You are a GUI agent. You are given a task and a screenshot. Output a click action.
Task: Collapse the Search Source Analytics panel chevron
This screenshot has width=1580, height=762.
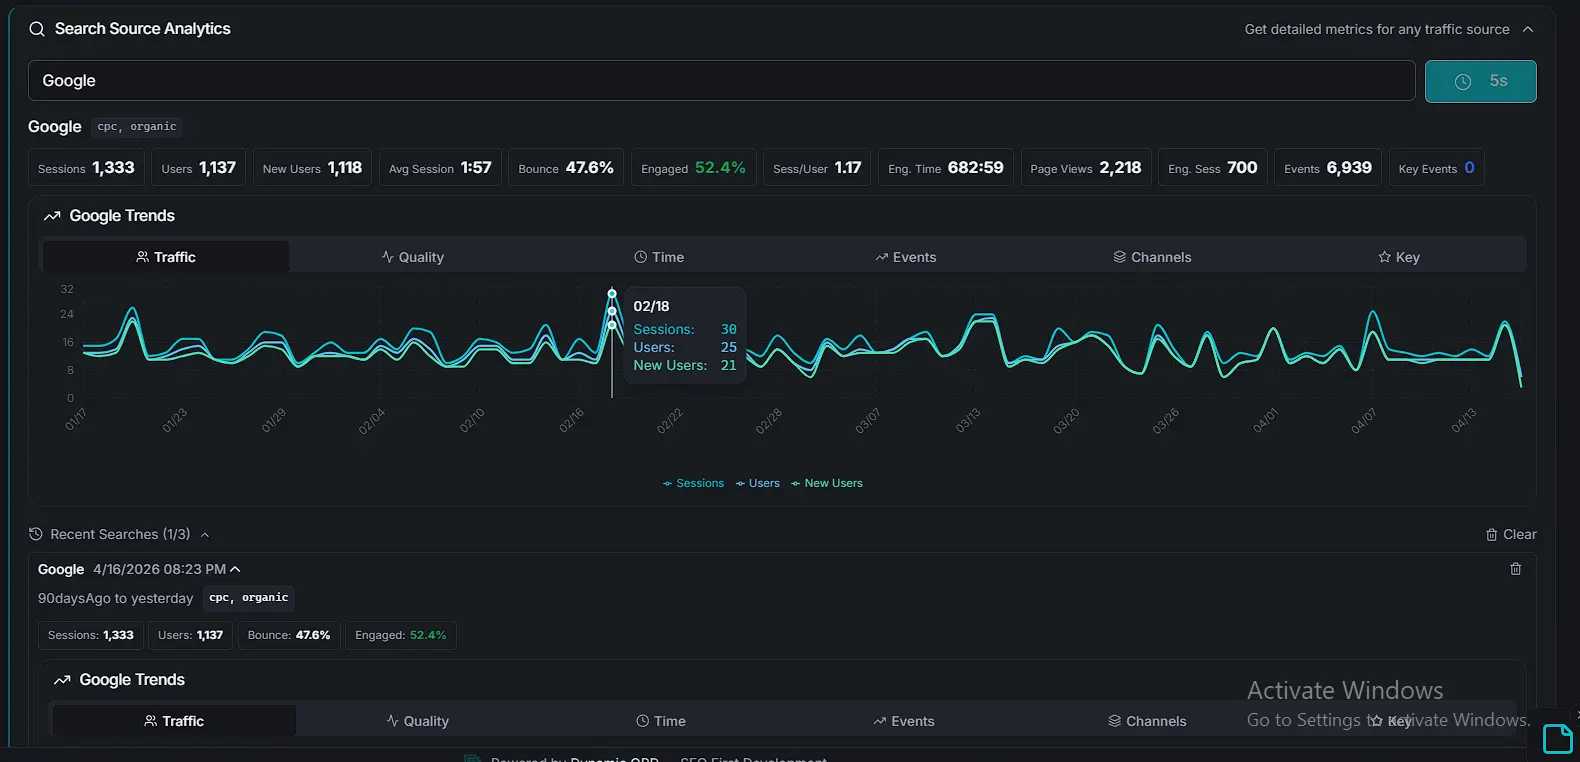click(x=1528, y=29)
